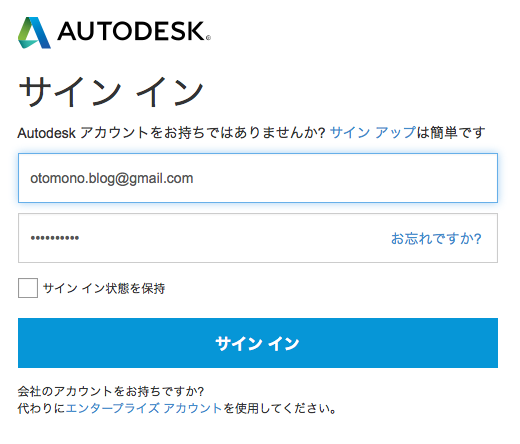Click the blue サイン イン submit button
This screenshot has width=520, height=444.
coord(258,343)
